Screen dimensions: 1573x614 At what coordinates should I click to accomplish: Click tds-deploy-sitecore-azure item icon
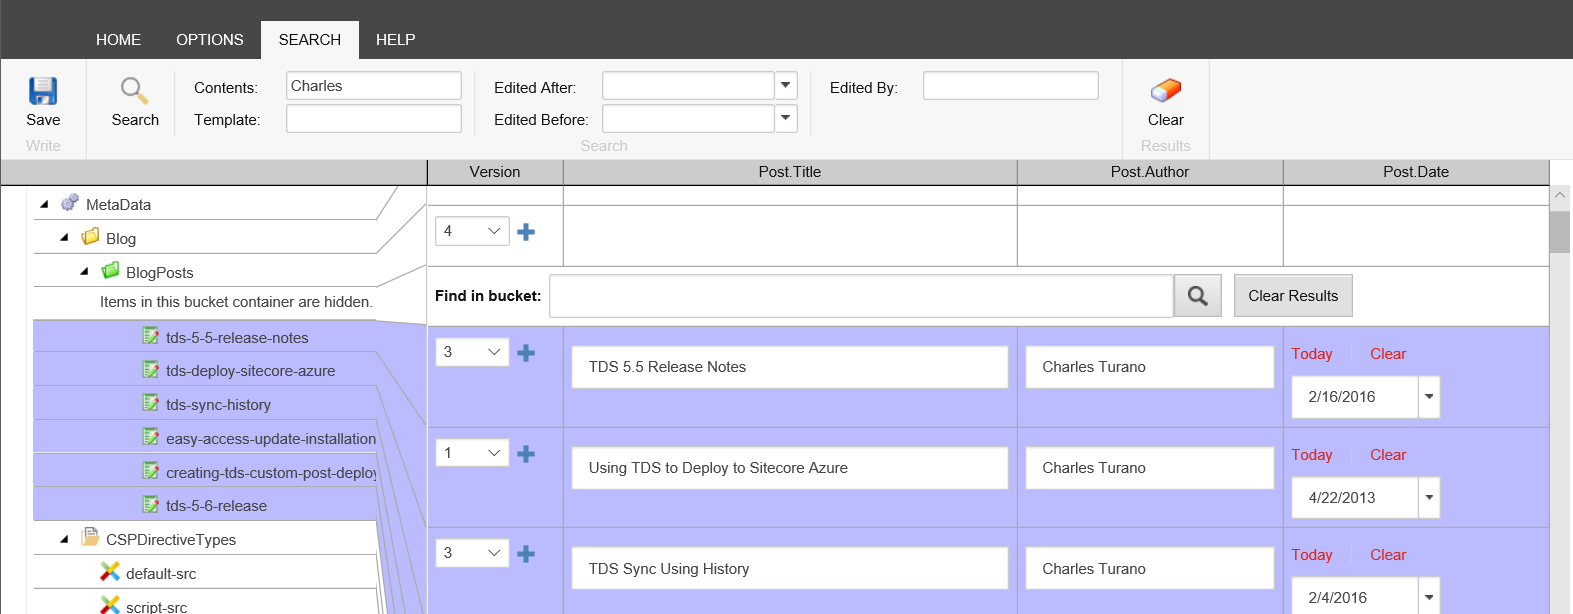point(151,370)
